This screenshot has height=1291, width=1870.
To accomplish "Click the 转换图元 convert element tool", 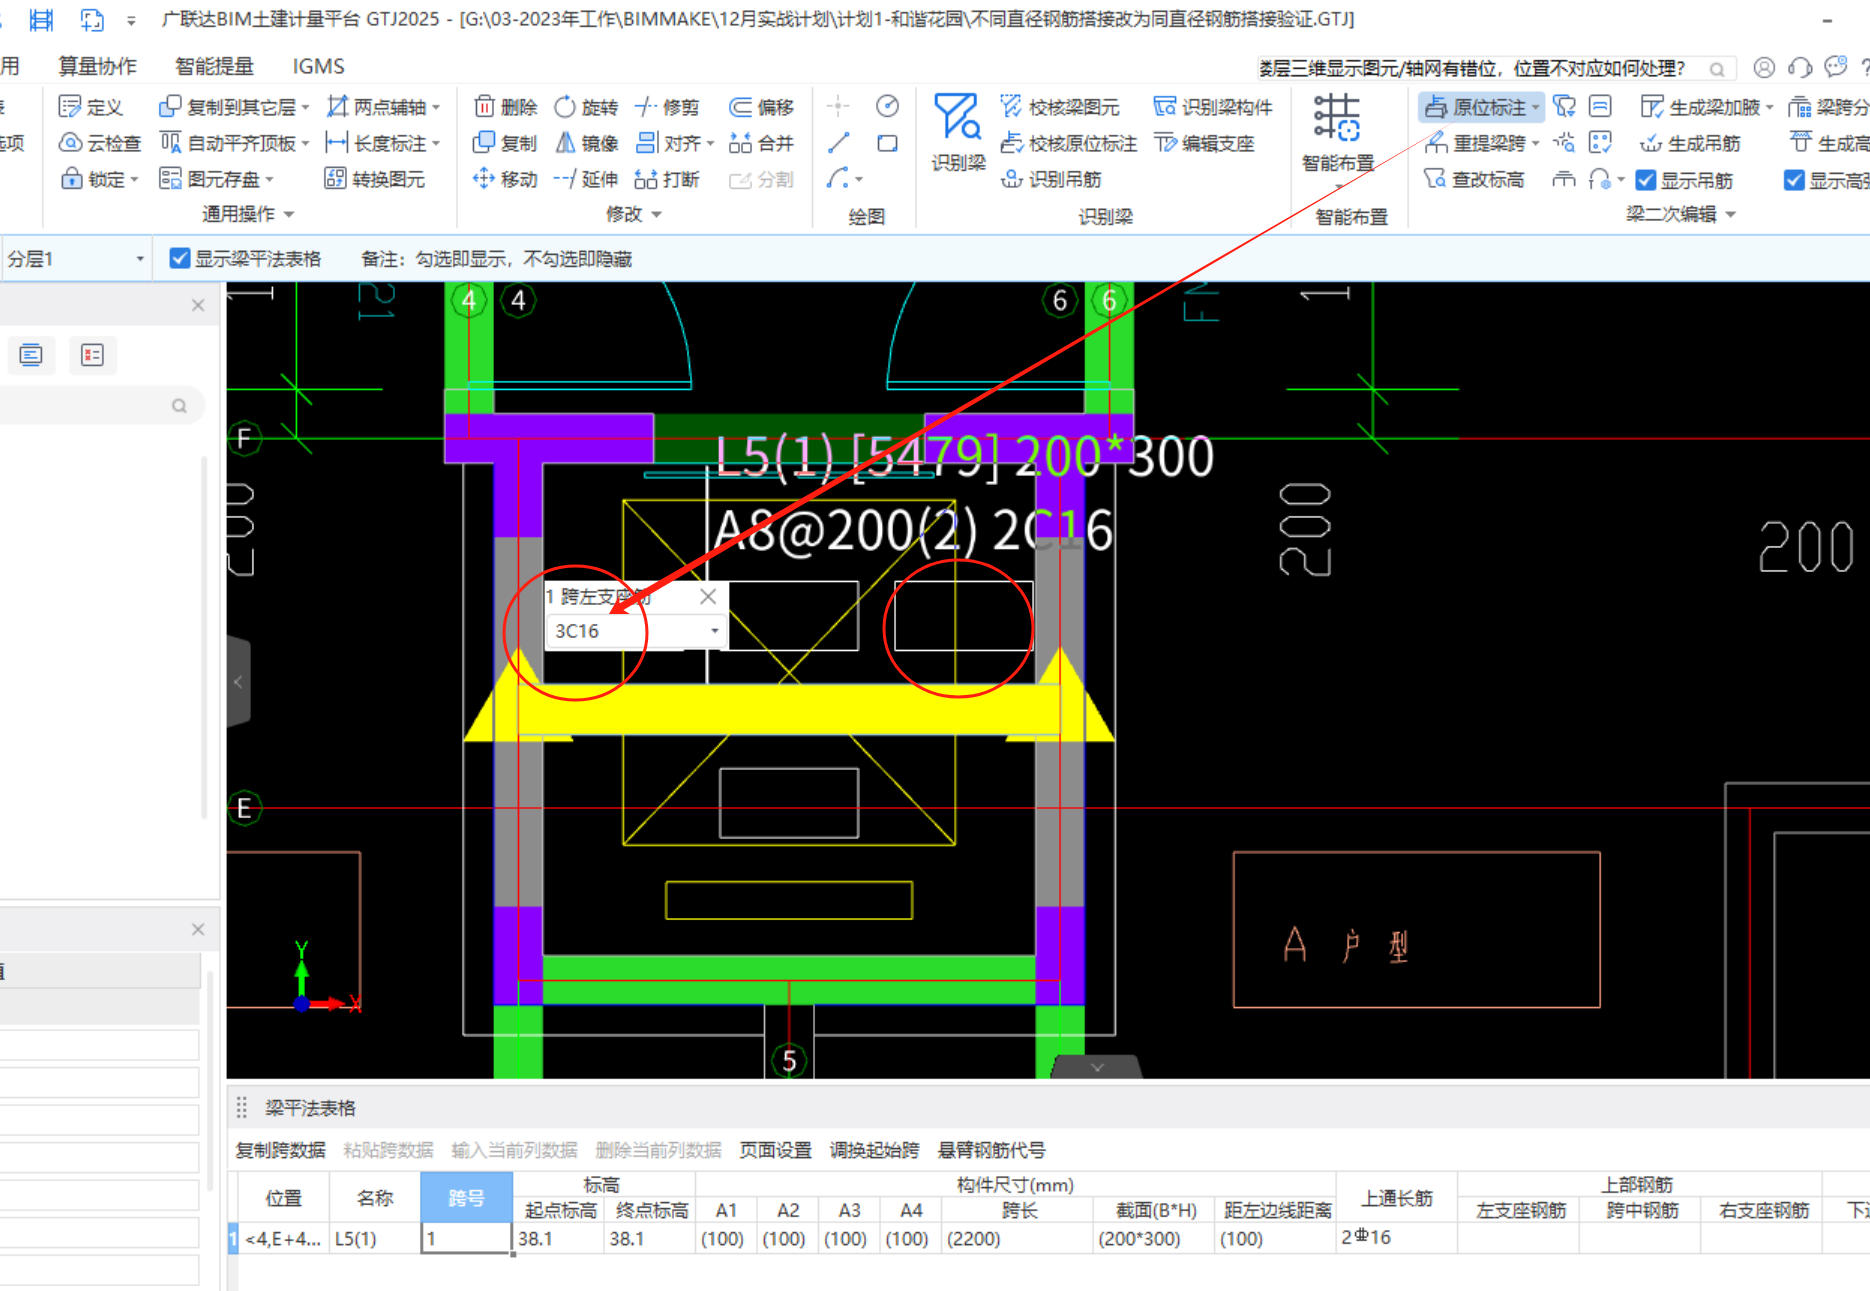I will pyautogui.click(x=376, y=179).
